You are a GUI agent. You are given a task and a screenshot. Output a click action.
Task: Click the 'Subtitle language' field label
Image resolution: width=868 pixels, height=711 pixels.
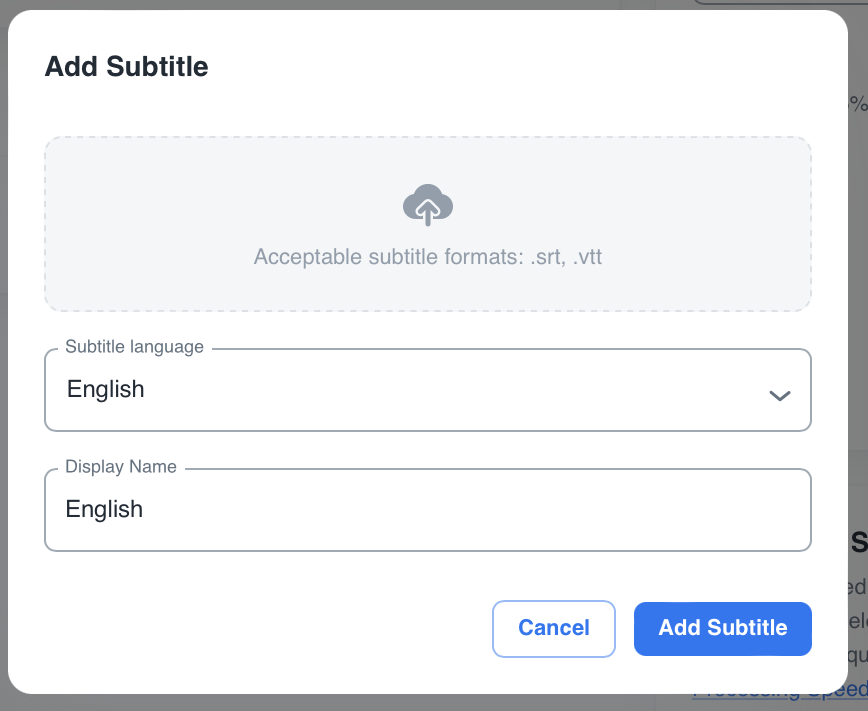click(x=134, y=347)
